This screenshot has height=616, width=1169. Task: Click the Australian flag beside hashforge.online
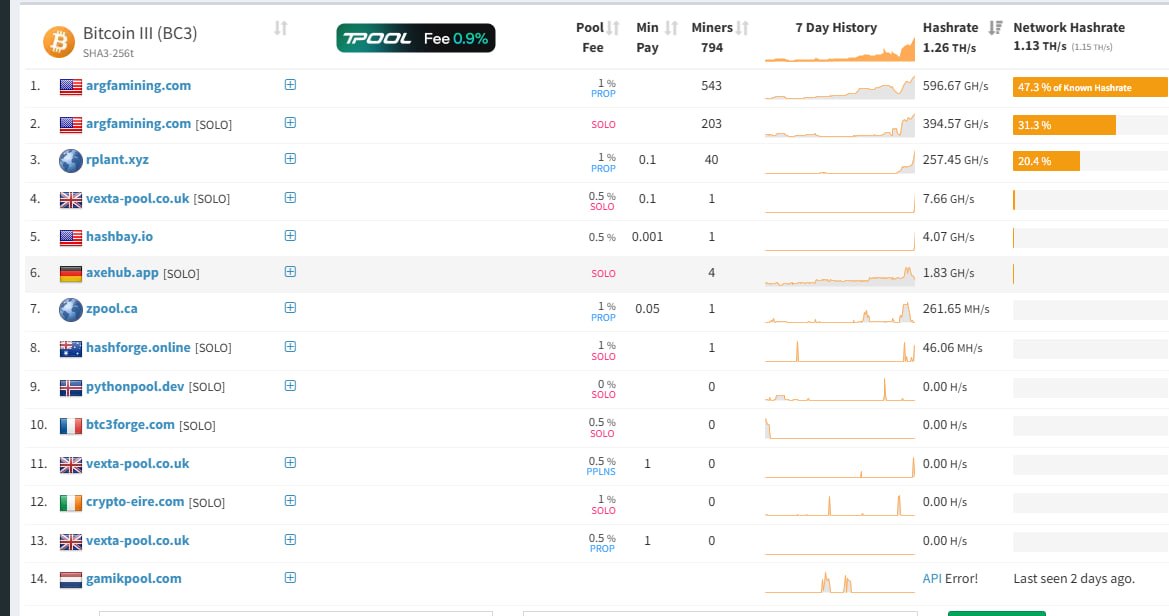(71, 348)
